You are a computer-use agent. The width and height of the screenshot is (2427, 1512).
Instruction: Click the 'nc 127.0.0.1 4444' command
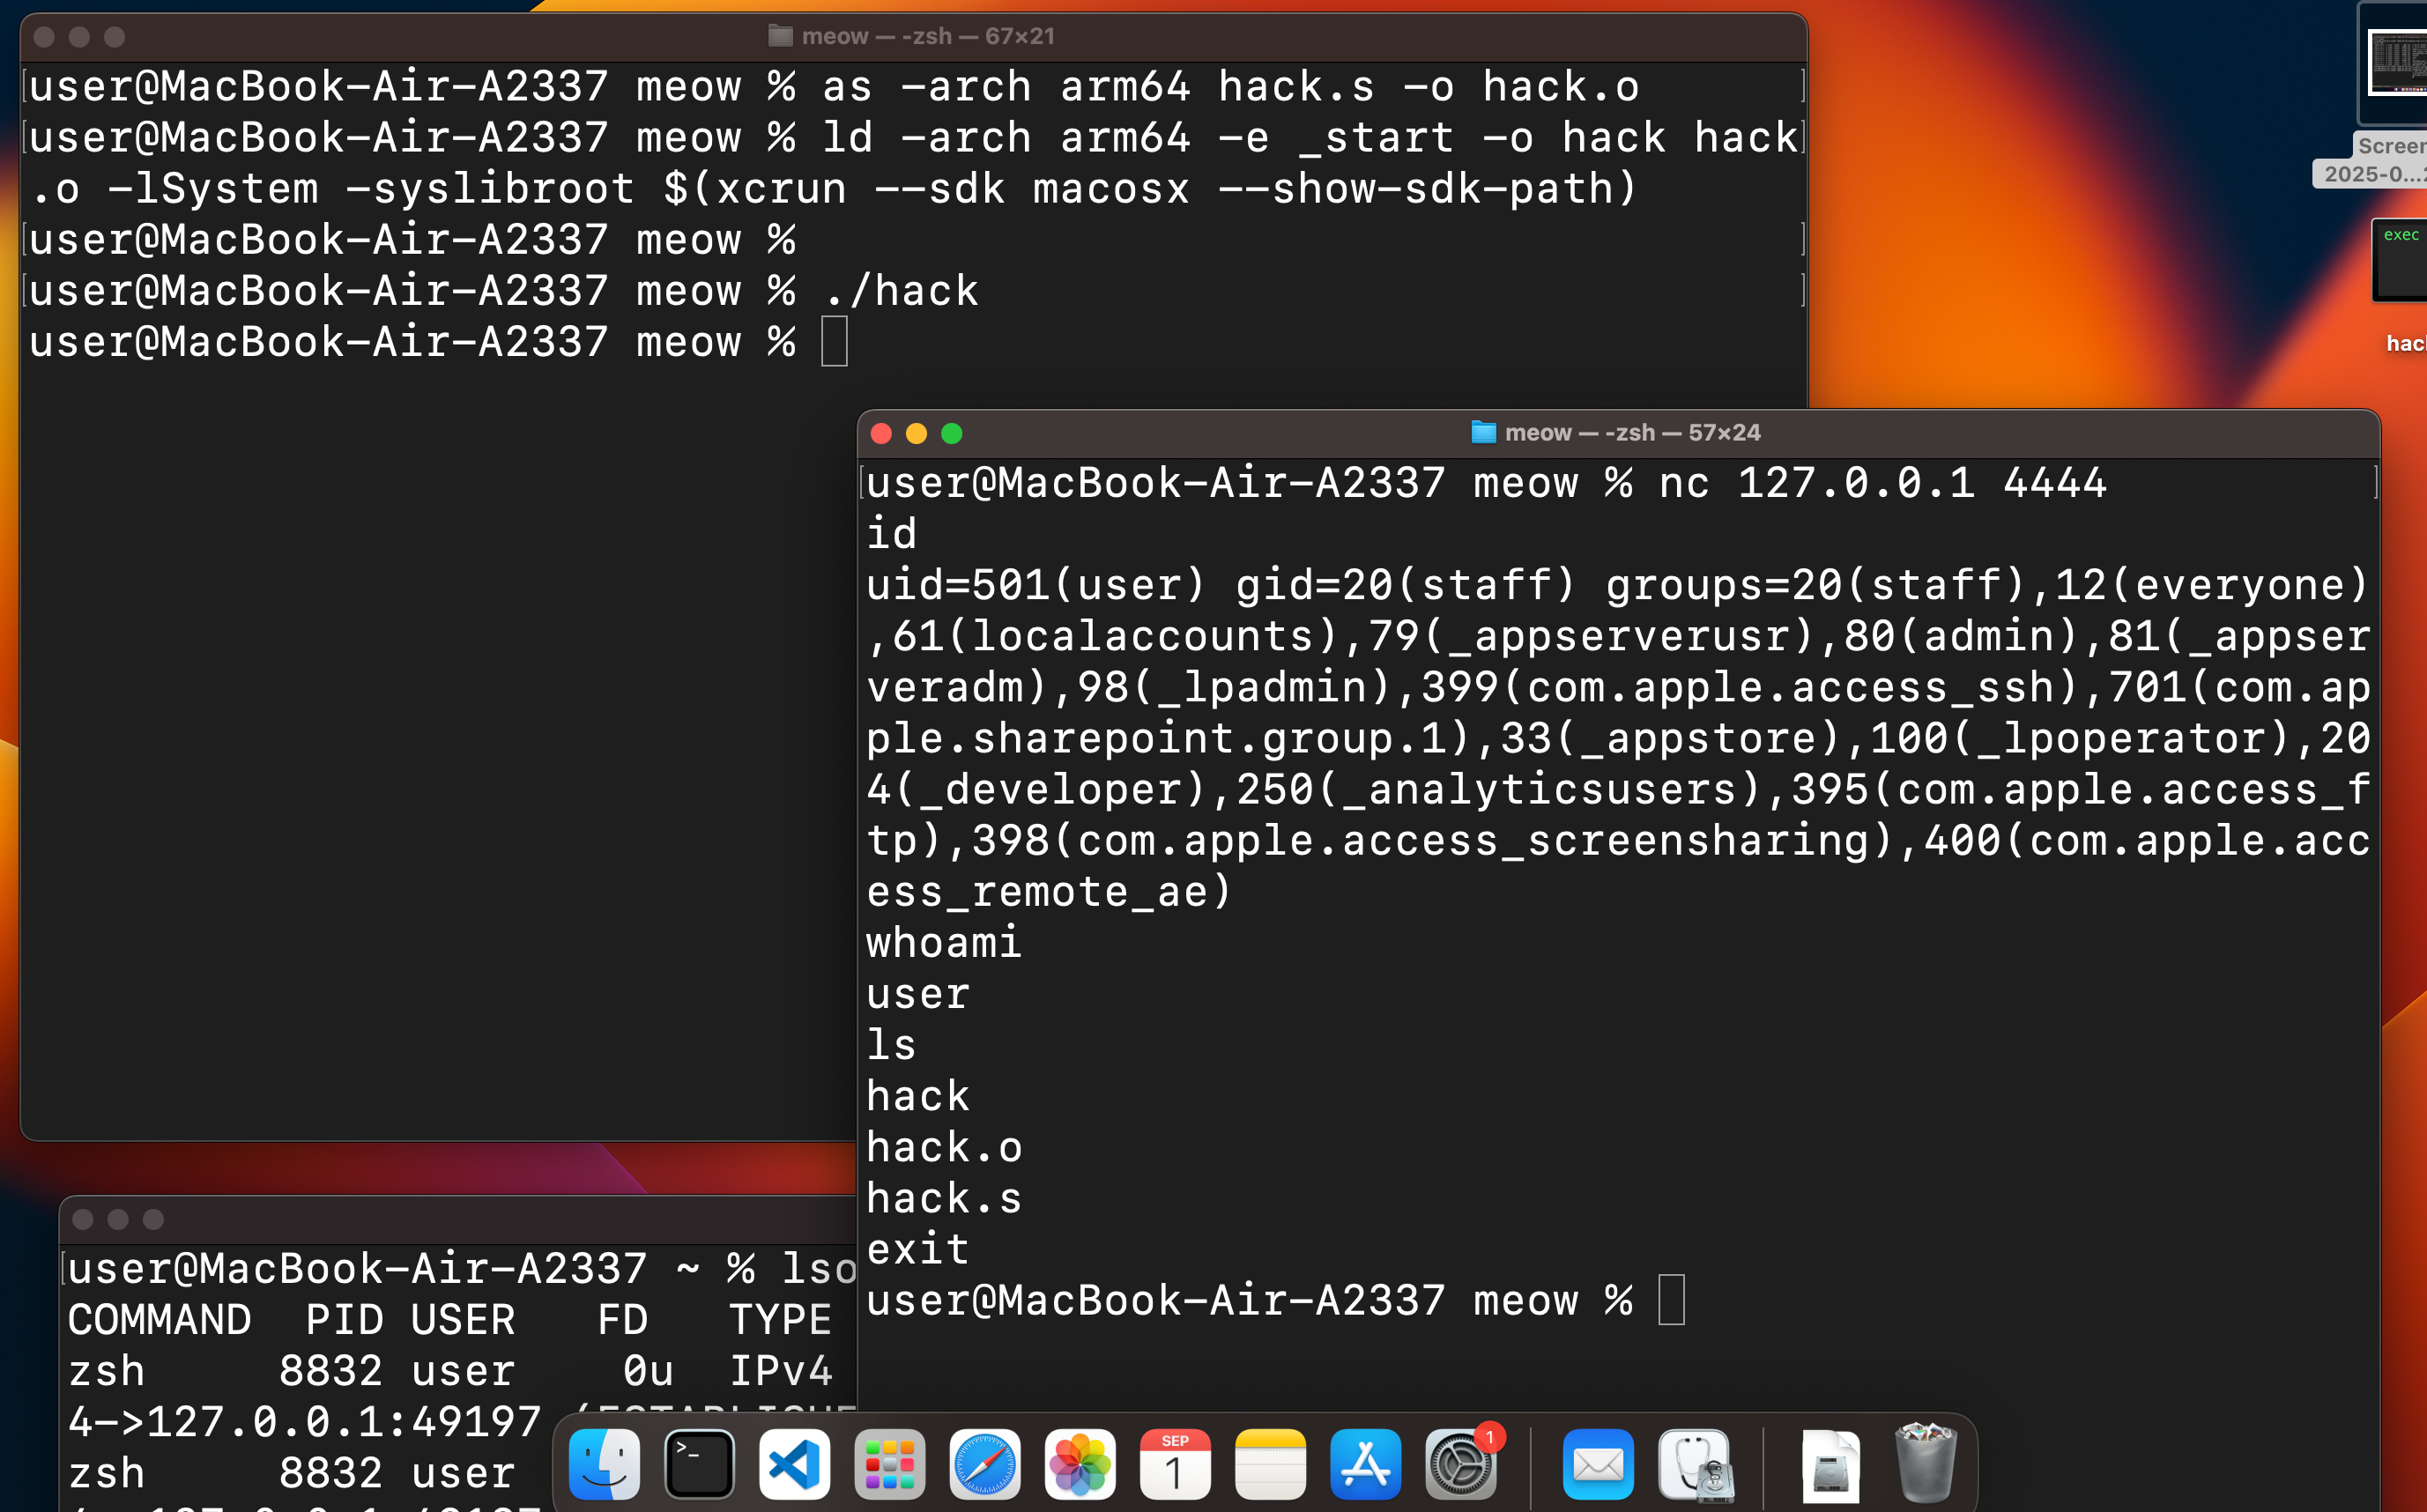point(1883,483)
